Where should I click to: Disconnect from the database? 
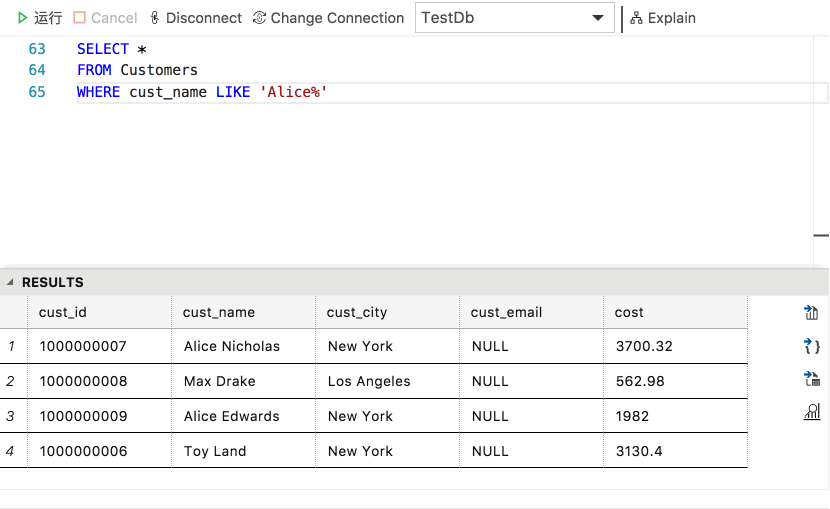tap(196, 18)
